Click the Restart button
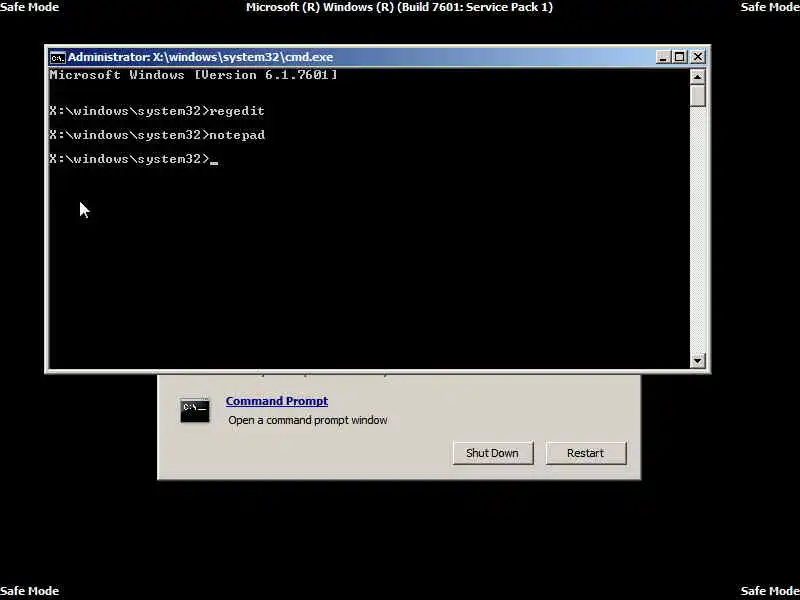 (586, 453)
